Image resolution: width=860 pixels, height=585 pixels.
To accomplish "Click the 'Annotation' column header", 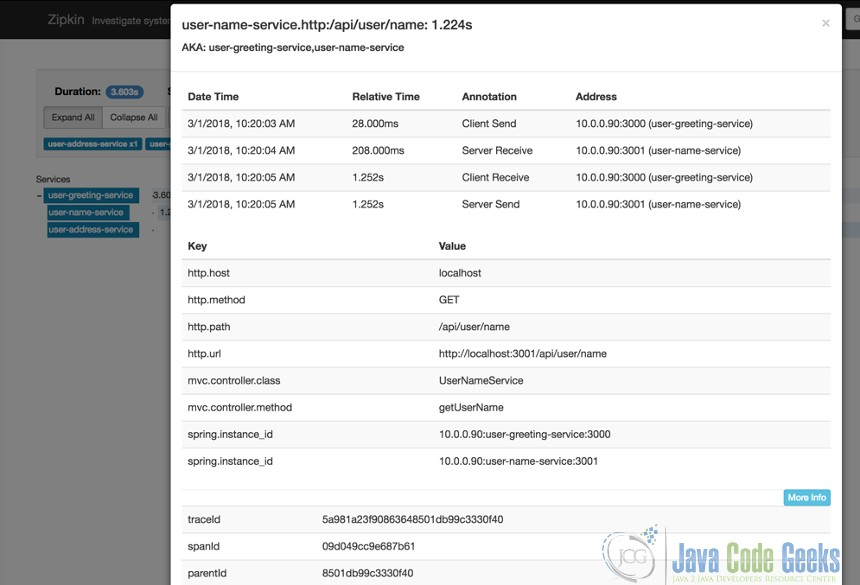I will (x=489, y=96).
